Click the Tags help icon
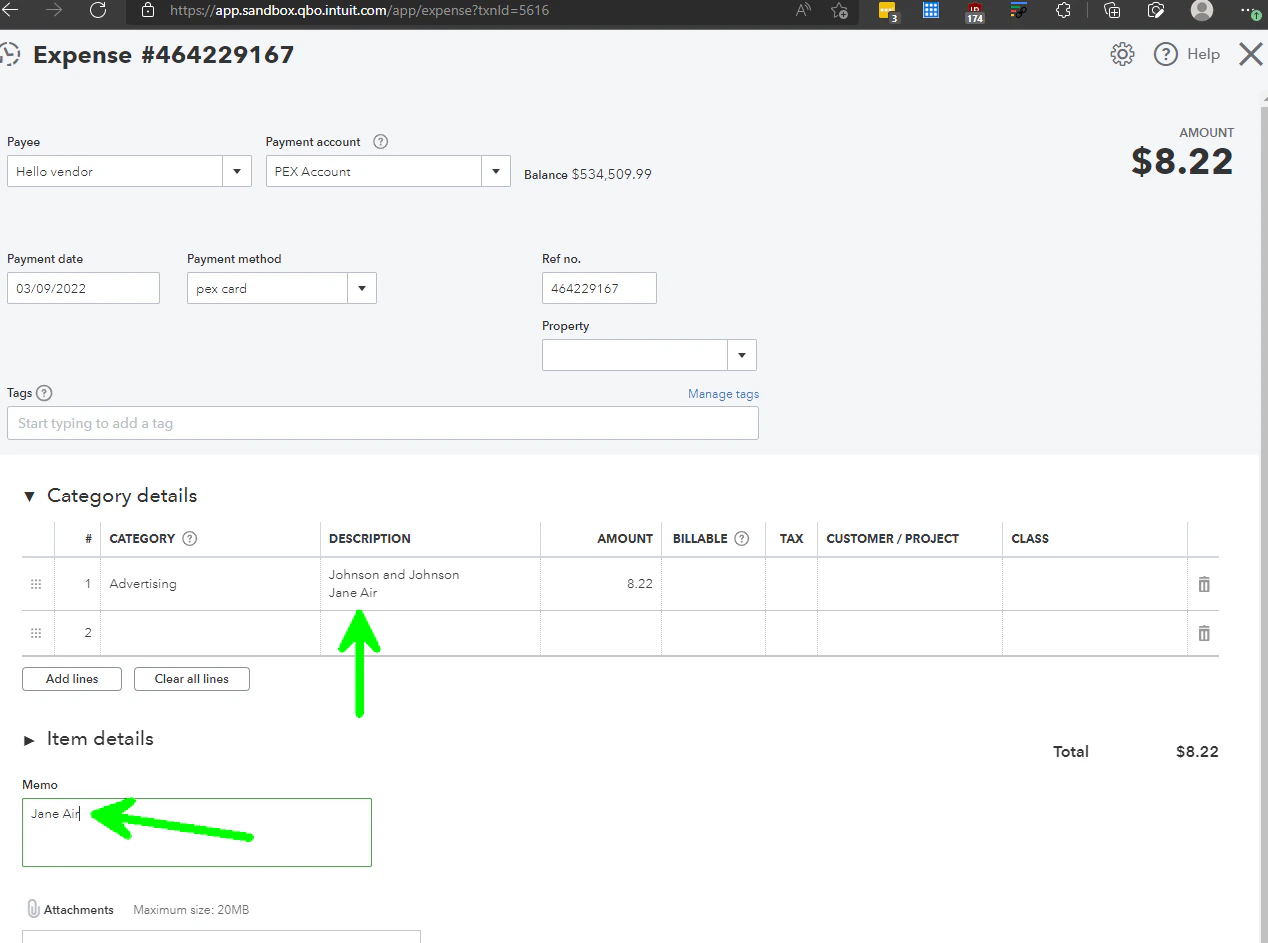Screen dimensions: 1268x943 point(44,393)
